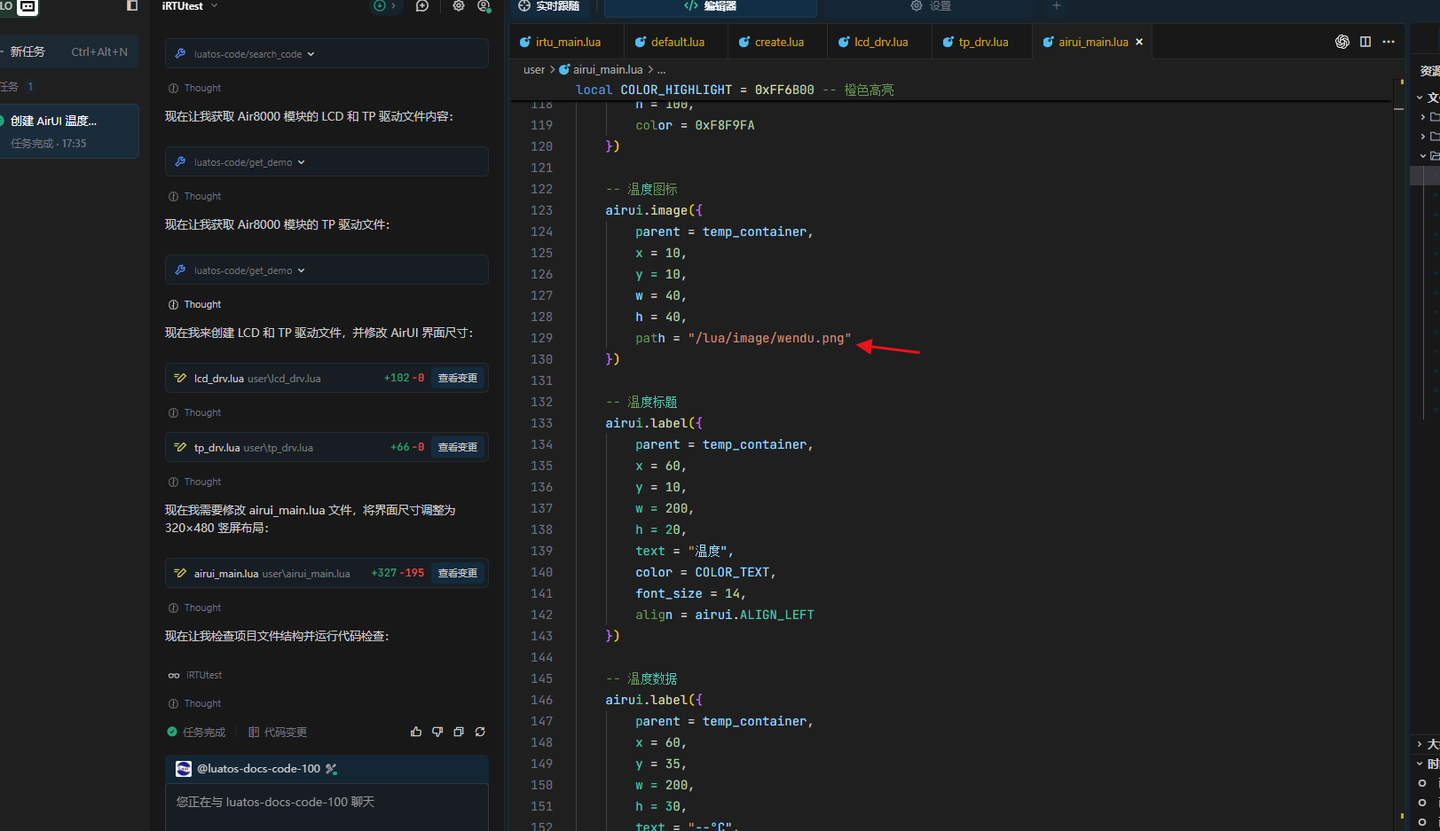Click the ChatGPT icon in editor toolbar

coord(1342,42)
